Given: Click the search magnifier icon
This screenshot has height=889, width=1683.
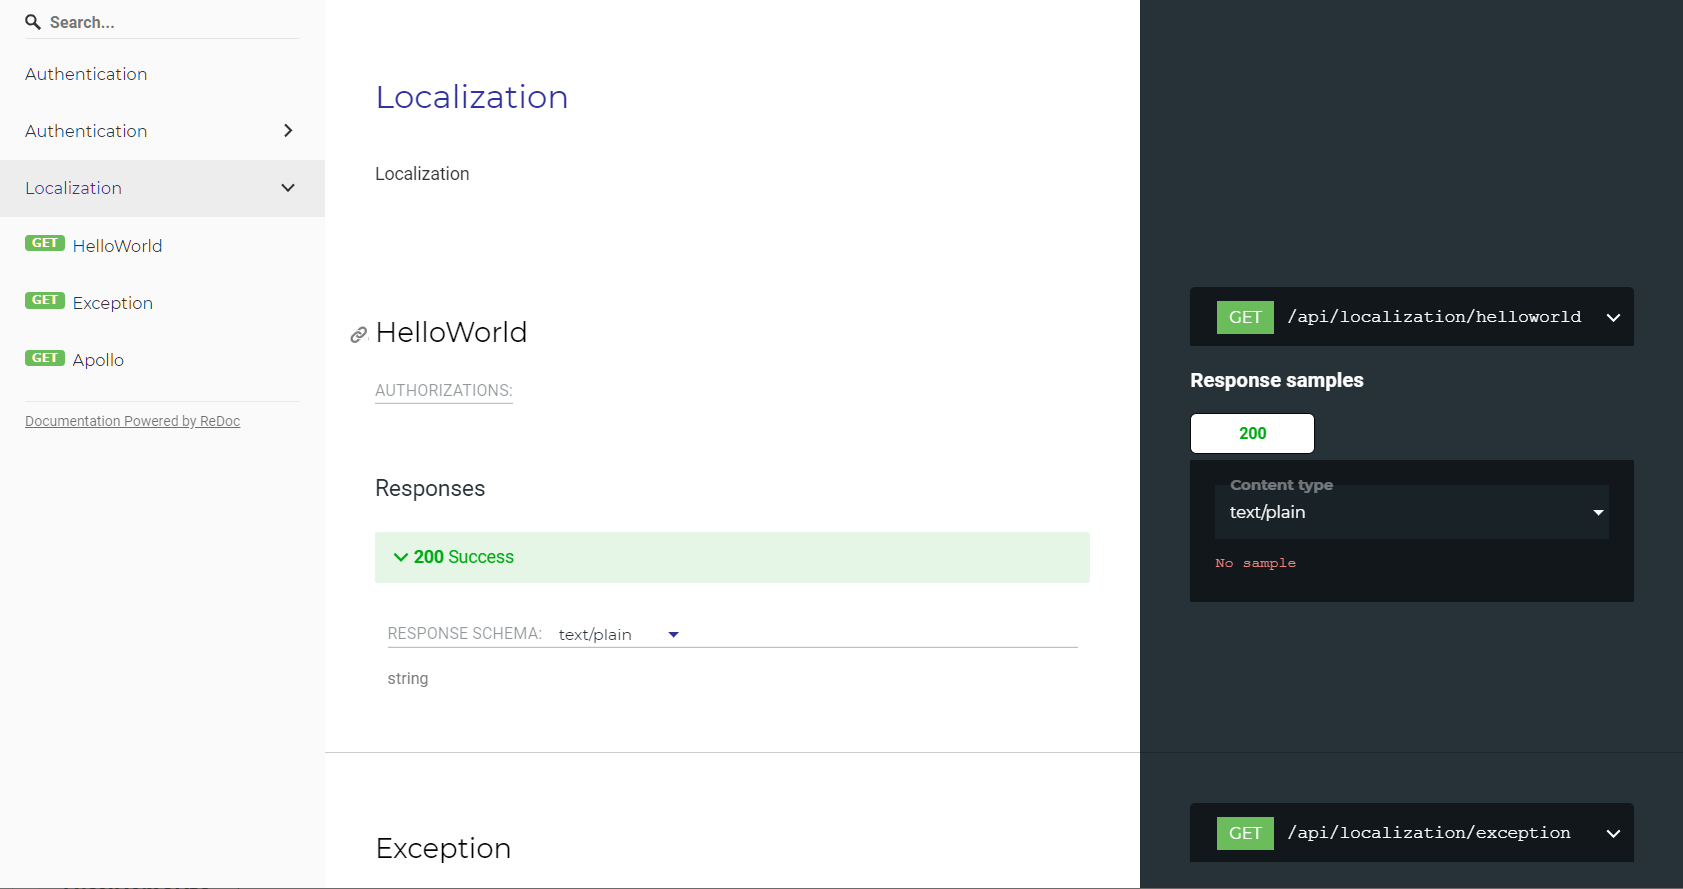Looking at the screenshot, I should [33, 22].
